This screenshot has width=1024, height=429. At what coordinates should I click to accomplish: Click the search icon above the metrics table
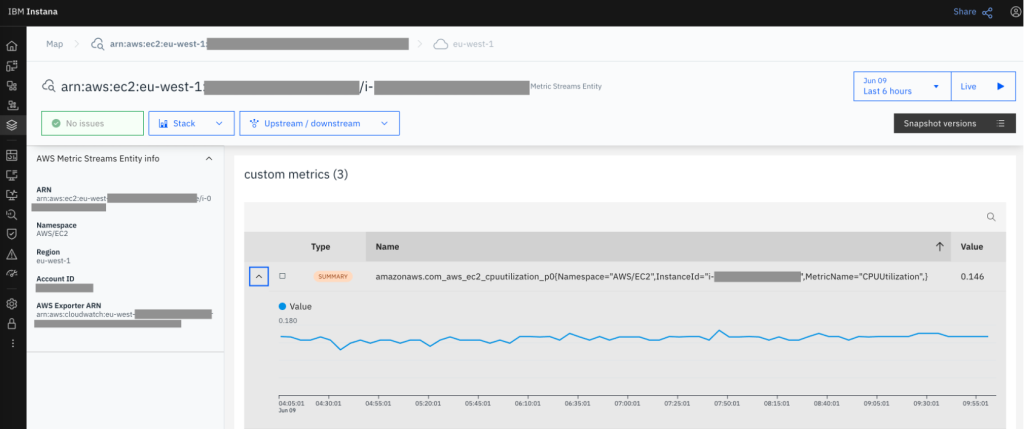click(991, 217)
